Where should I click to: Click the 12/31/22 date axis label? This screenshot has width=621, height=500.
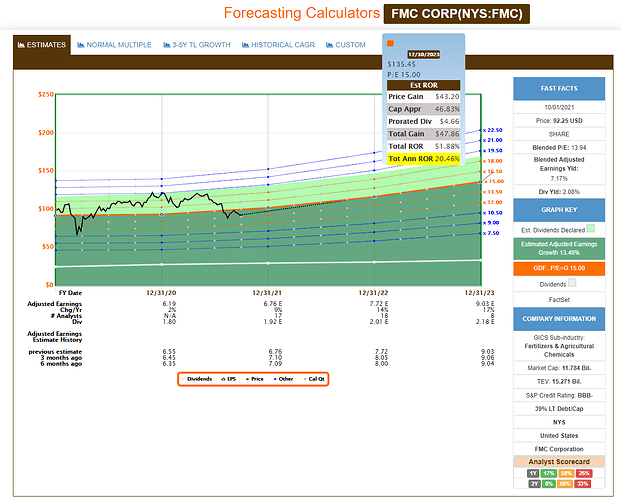point(373,293)
